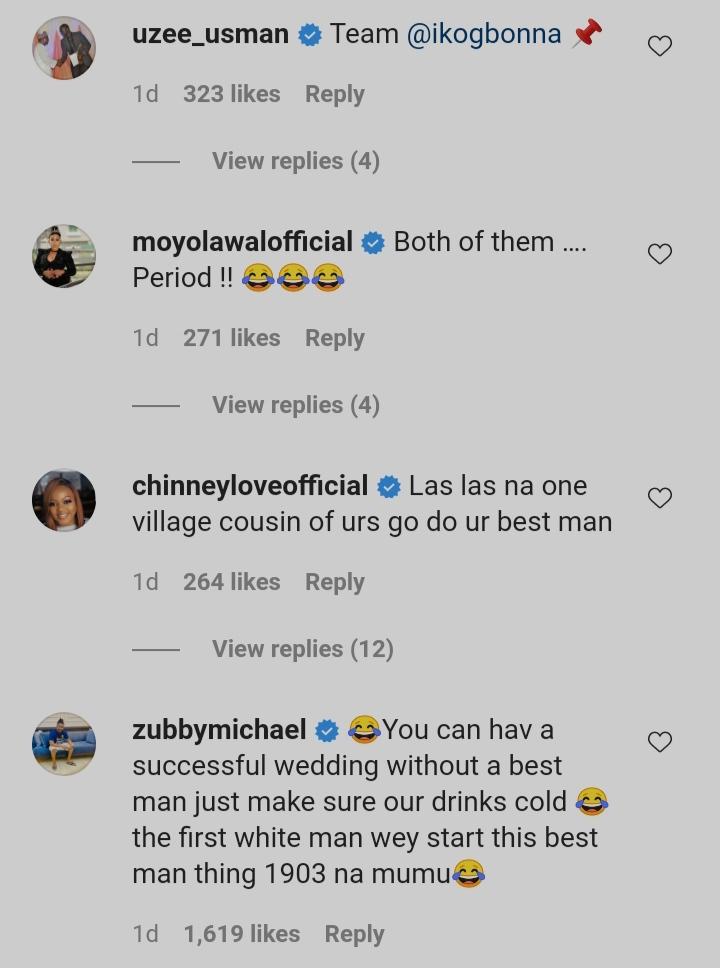
Task: Open the zubbymichael username link
Action: [219, 730]
